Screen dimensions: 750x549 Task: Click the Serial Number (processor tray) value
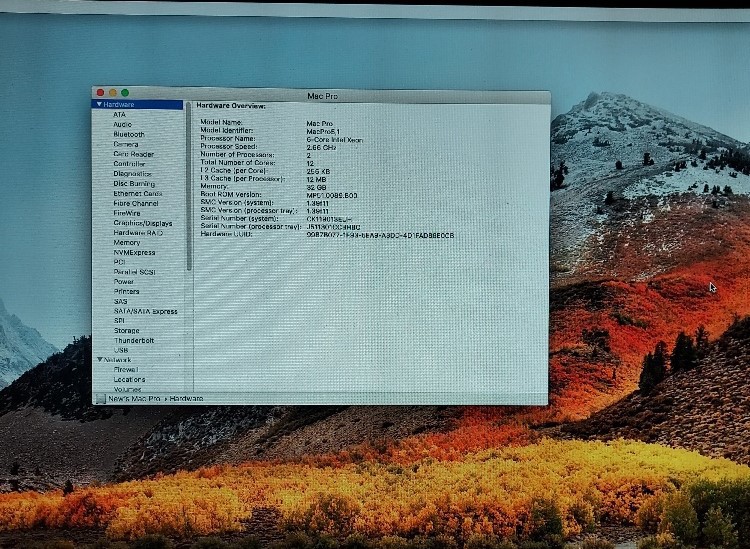pyautogui.click(x=333, y=227)
